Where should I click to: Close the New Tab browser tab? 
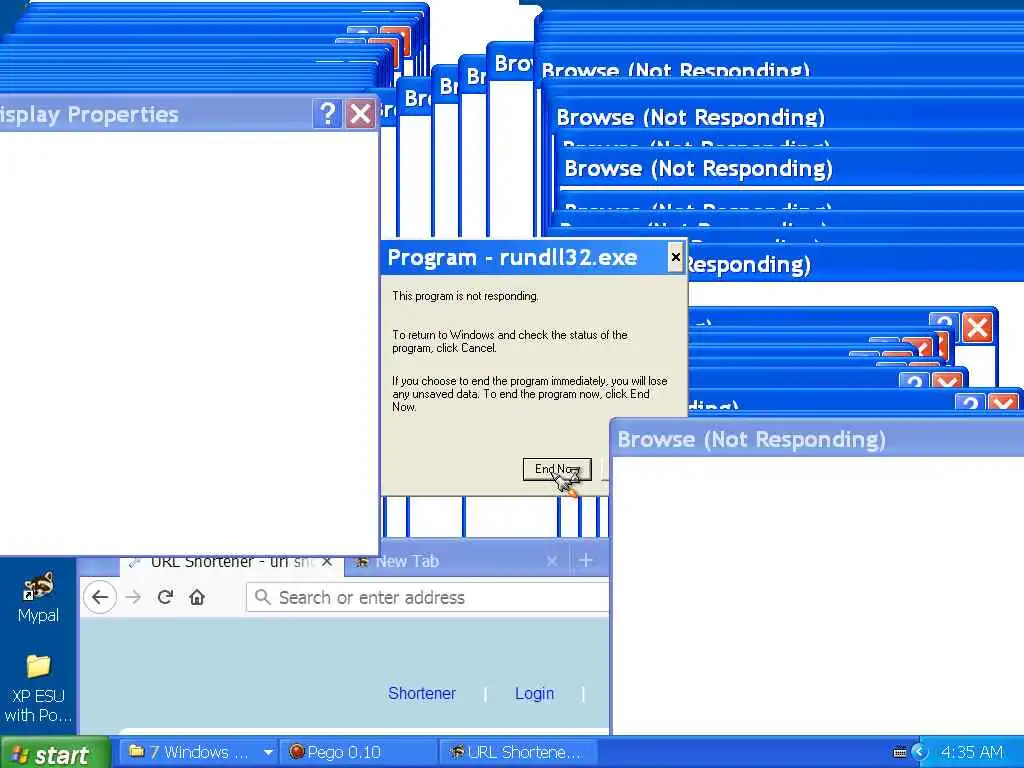click(x=552, y=561)
